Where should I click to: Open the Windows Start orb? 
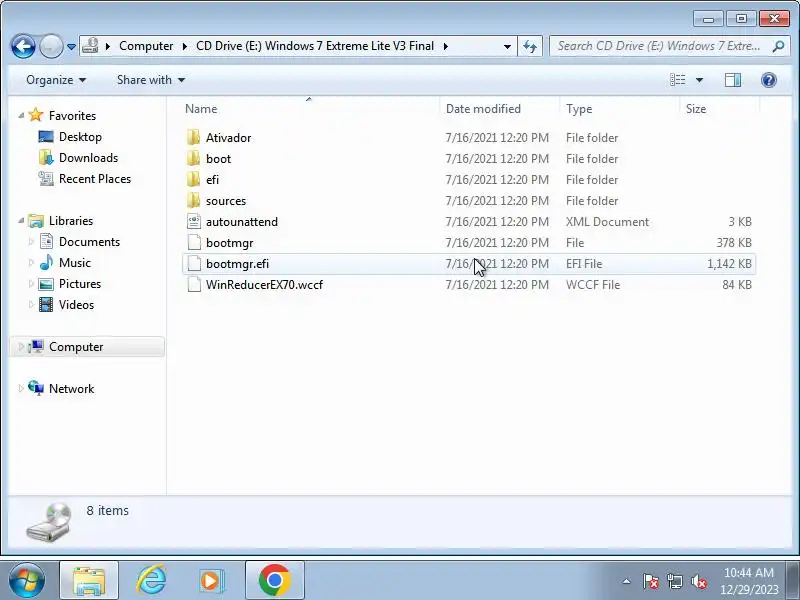click(x=27, y=580)
